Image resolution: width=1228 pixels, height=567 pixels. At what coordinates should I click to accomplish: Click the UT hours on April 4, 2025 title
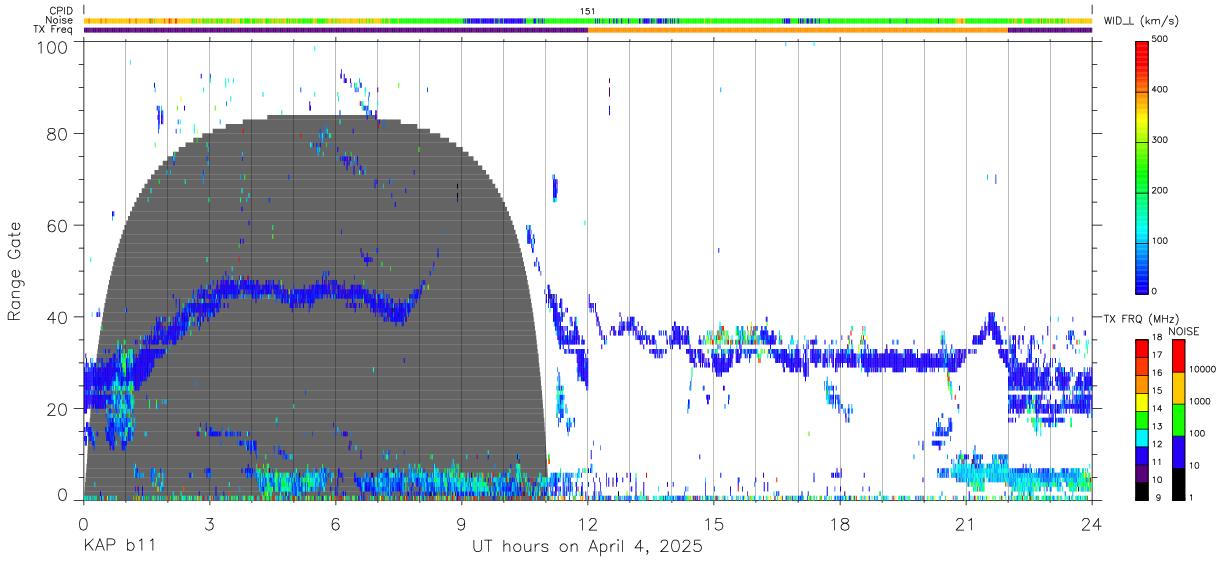(587, 547)
